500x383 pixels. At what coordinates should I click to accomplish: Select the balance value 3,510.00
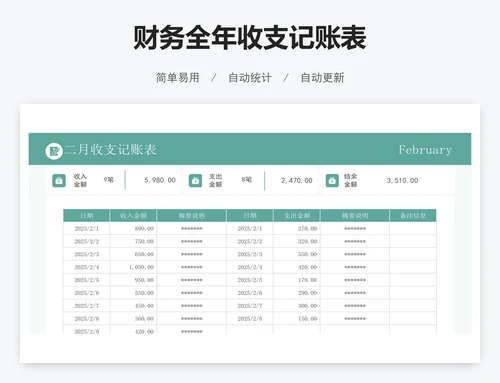click(402, 180)
